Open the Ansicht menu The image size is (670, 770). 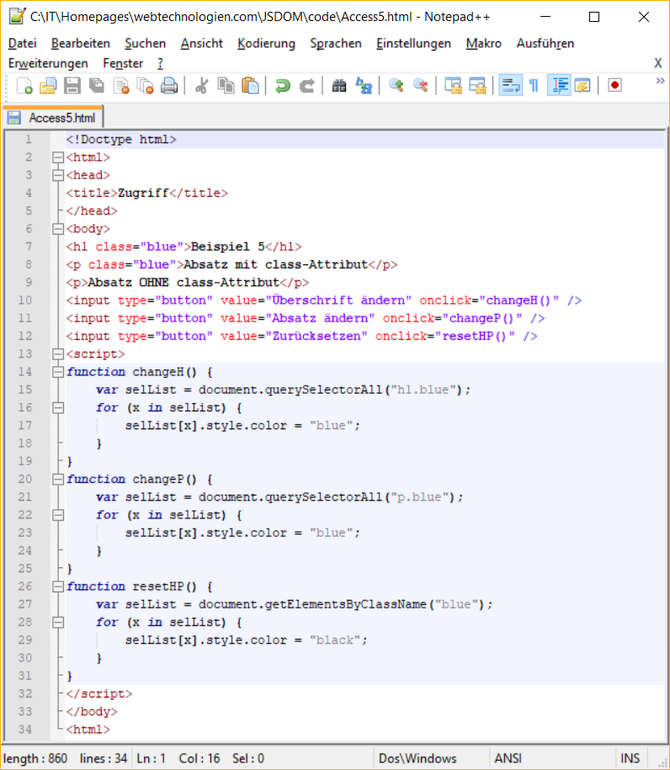[x=201, y=43]
